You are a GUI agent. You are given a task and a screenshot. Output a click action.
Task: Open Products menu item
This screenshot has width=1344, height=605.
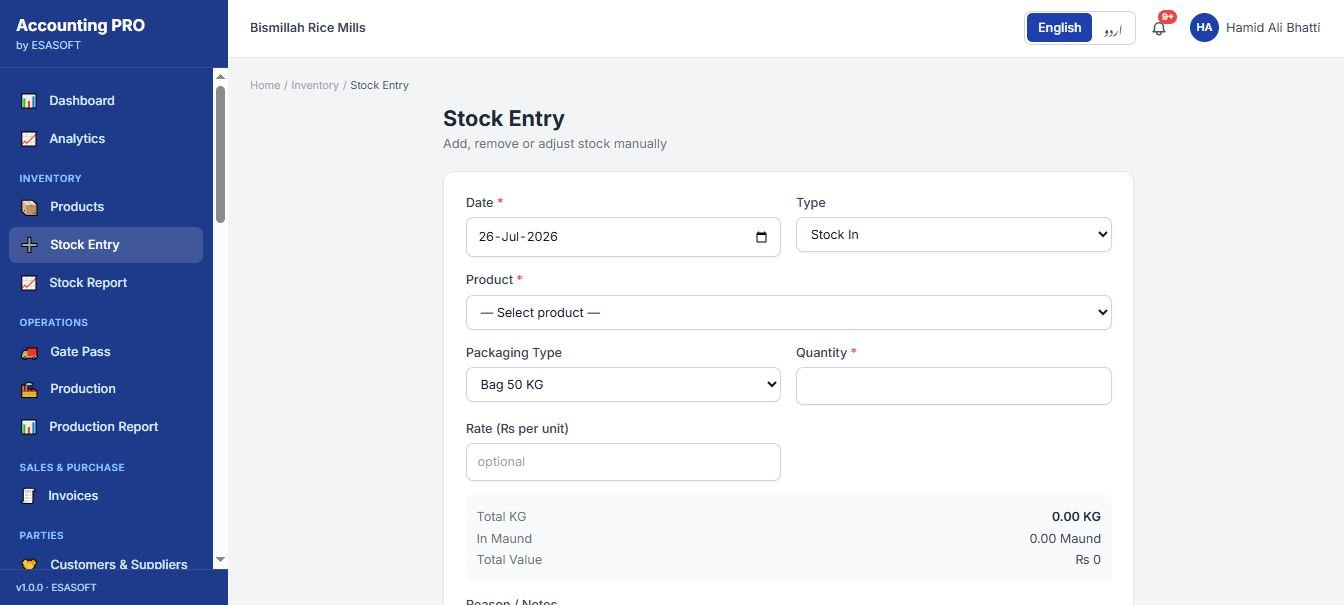pos(106,207)
